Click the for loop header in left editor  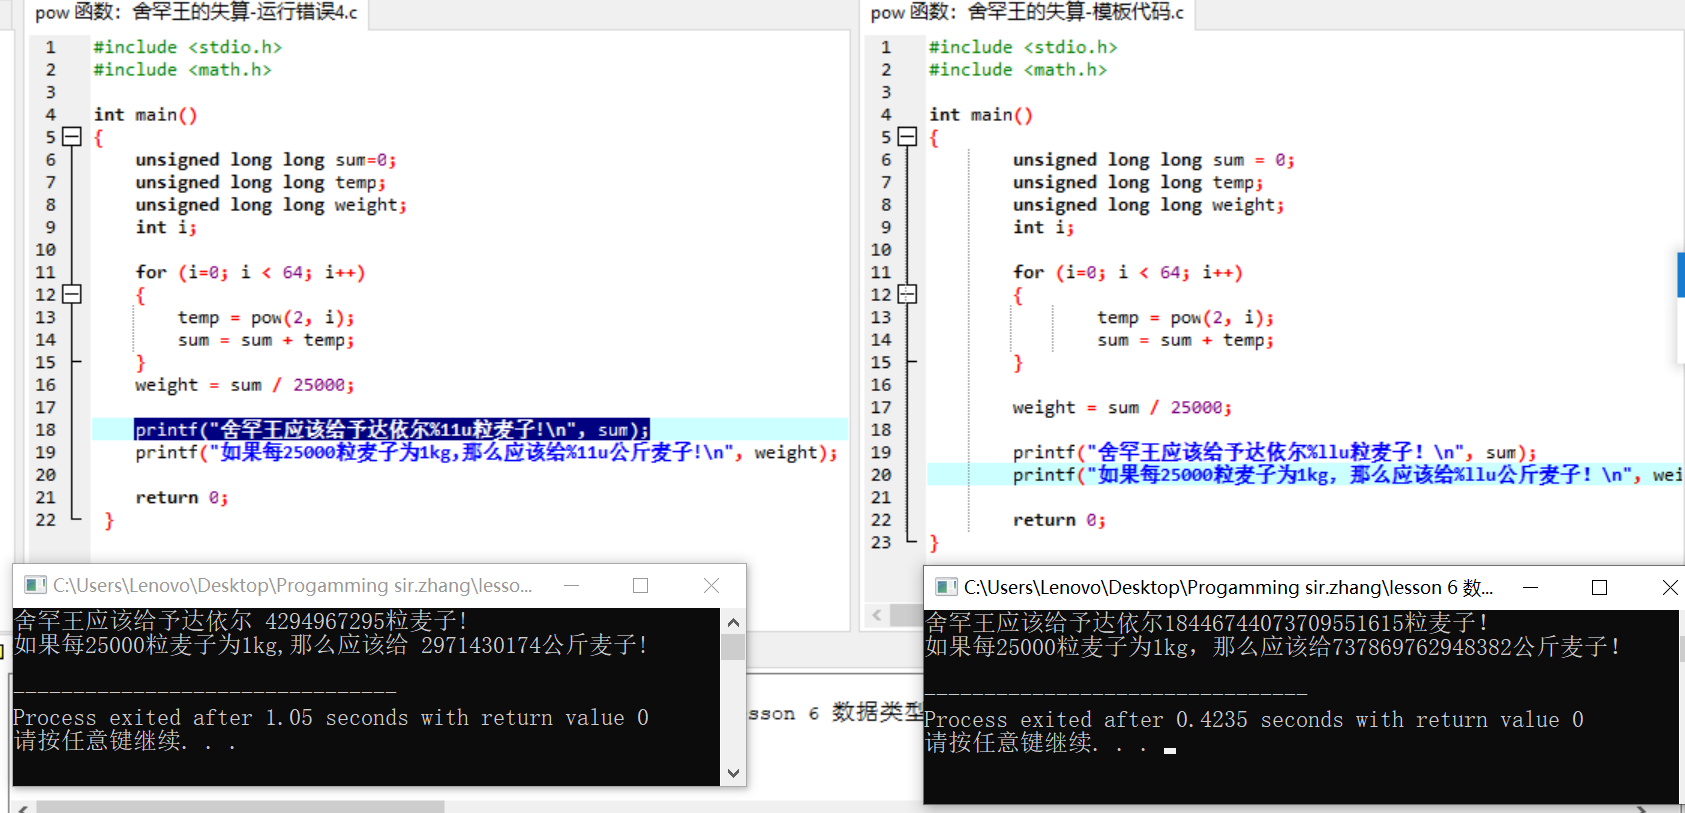click(x=251, y=272)
